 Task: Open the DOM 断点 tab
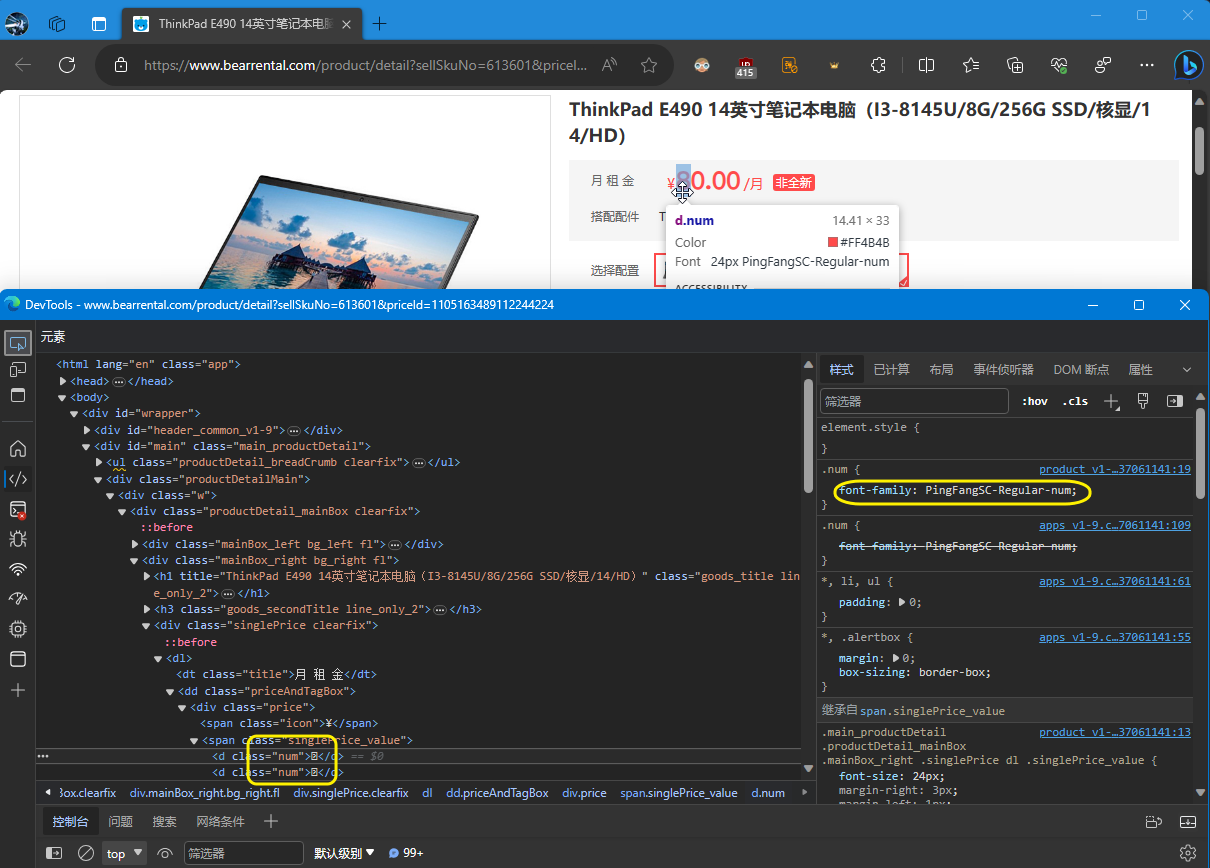point(1081,370)
